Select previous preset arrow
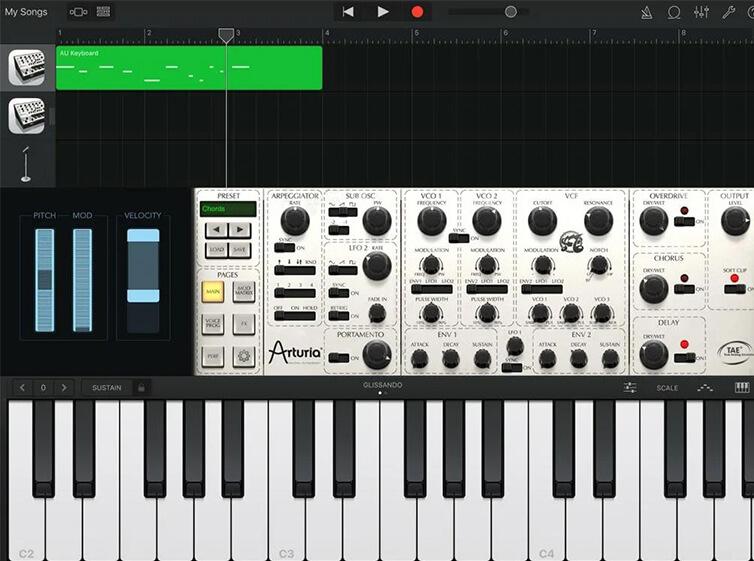The height and width of the screenshot is (561, 754). 216,229
